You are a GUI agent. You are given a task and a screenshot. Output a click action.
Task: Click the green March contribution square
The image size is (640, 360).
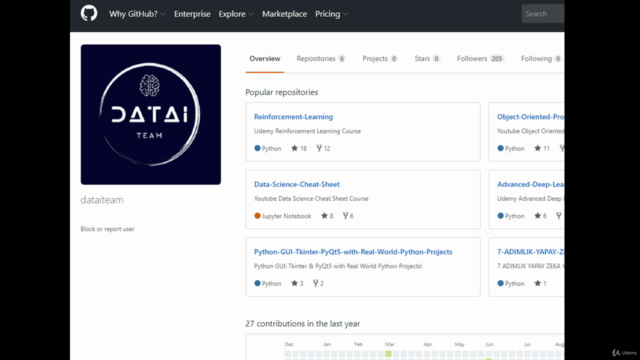[388, 354]
